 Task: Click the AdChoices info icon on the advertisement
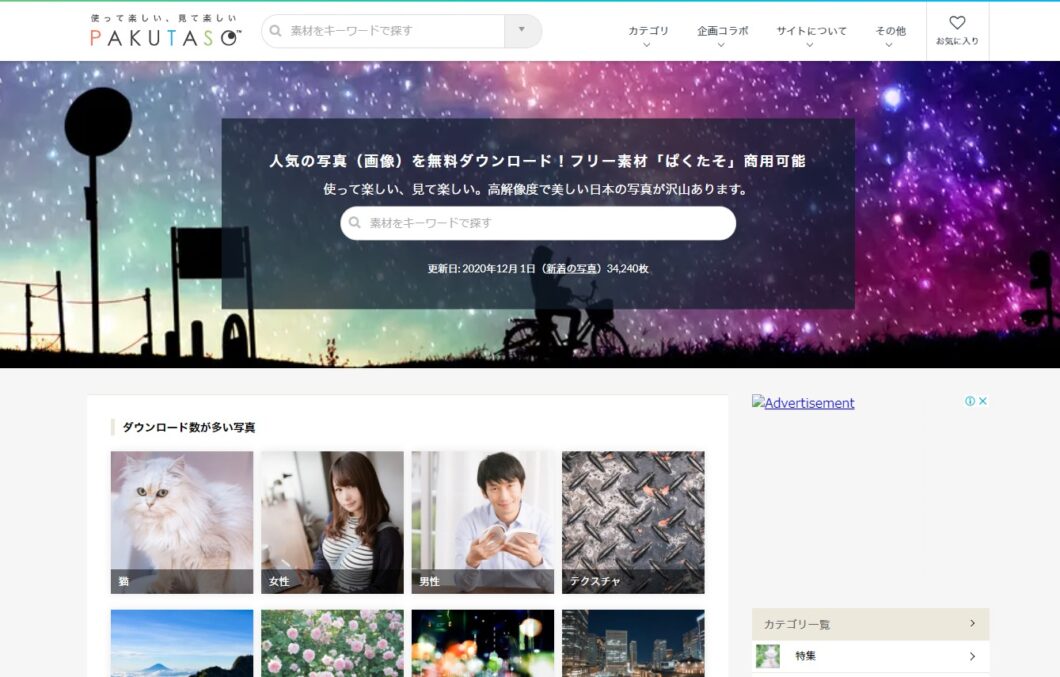click(968, 400)
